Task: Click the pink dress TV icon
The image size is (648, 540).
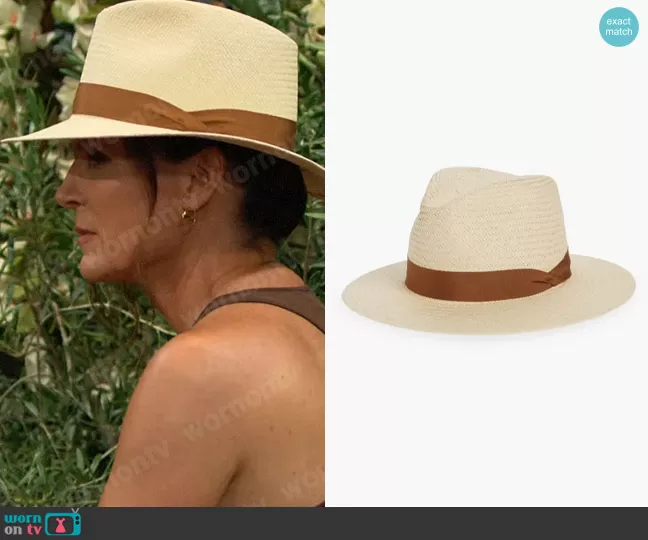Action: (x=64, y=523)
